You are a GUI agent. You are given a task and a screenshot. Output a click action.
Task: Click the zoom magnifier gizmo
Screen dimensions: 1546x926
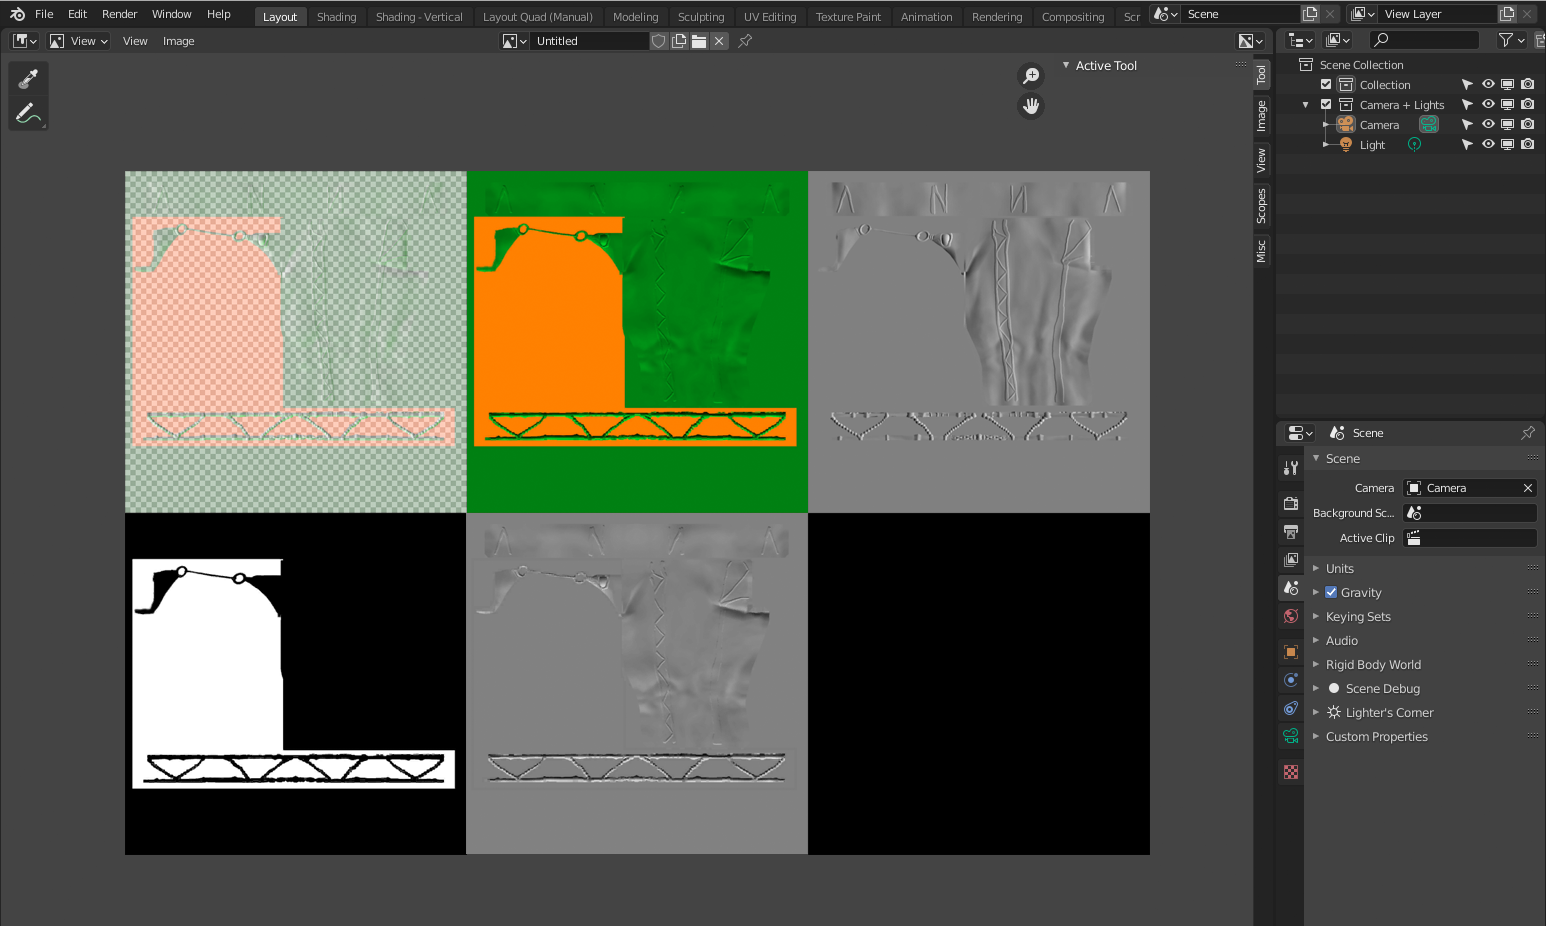1031,76
